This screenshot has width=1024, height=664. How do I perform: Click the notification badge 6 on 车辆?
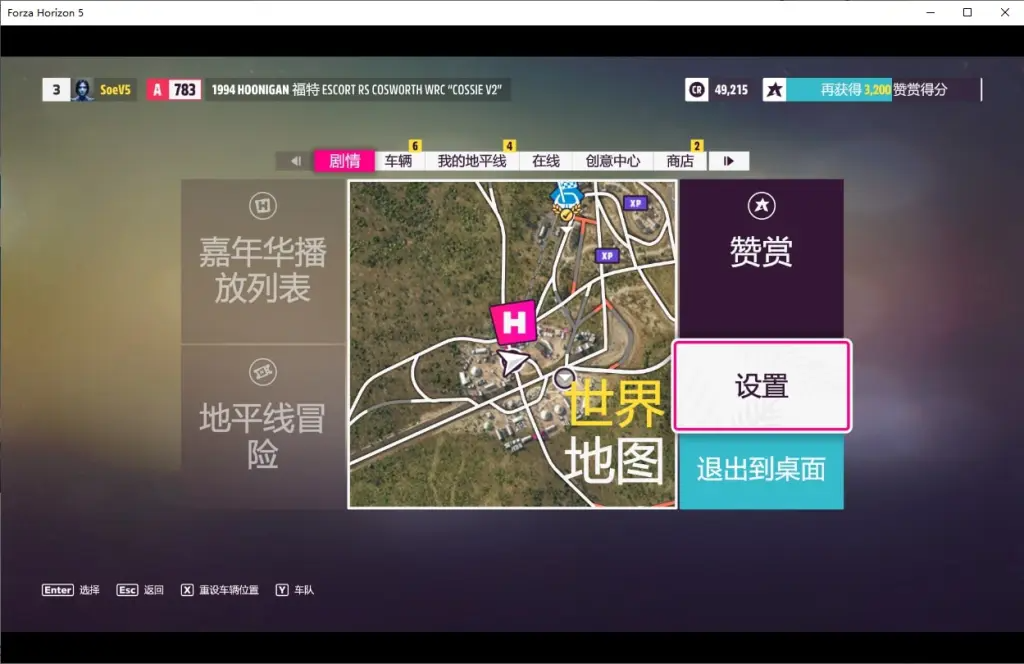point(415,146)
